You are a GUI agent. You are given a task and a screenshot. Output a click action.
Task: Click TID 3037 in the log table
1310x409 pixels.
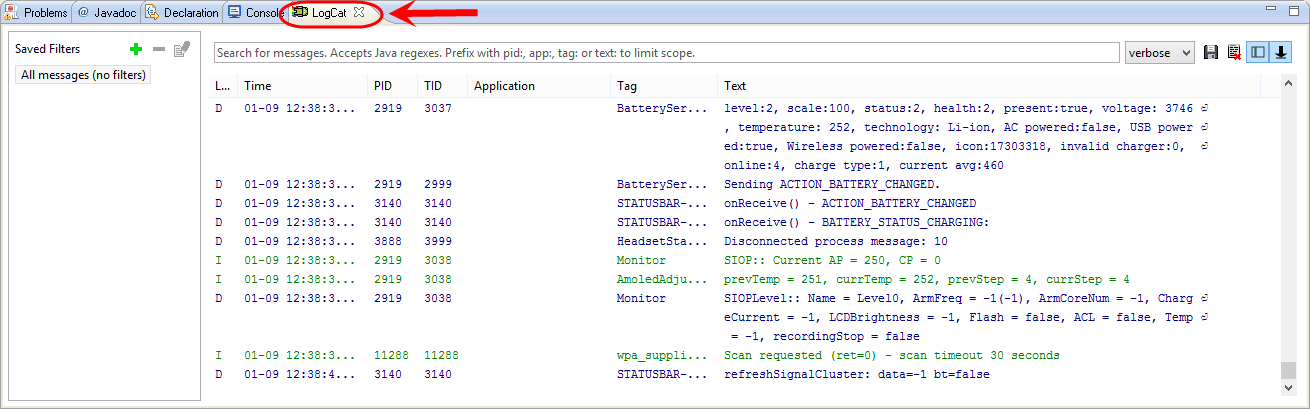pos(438,109)
